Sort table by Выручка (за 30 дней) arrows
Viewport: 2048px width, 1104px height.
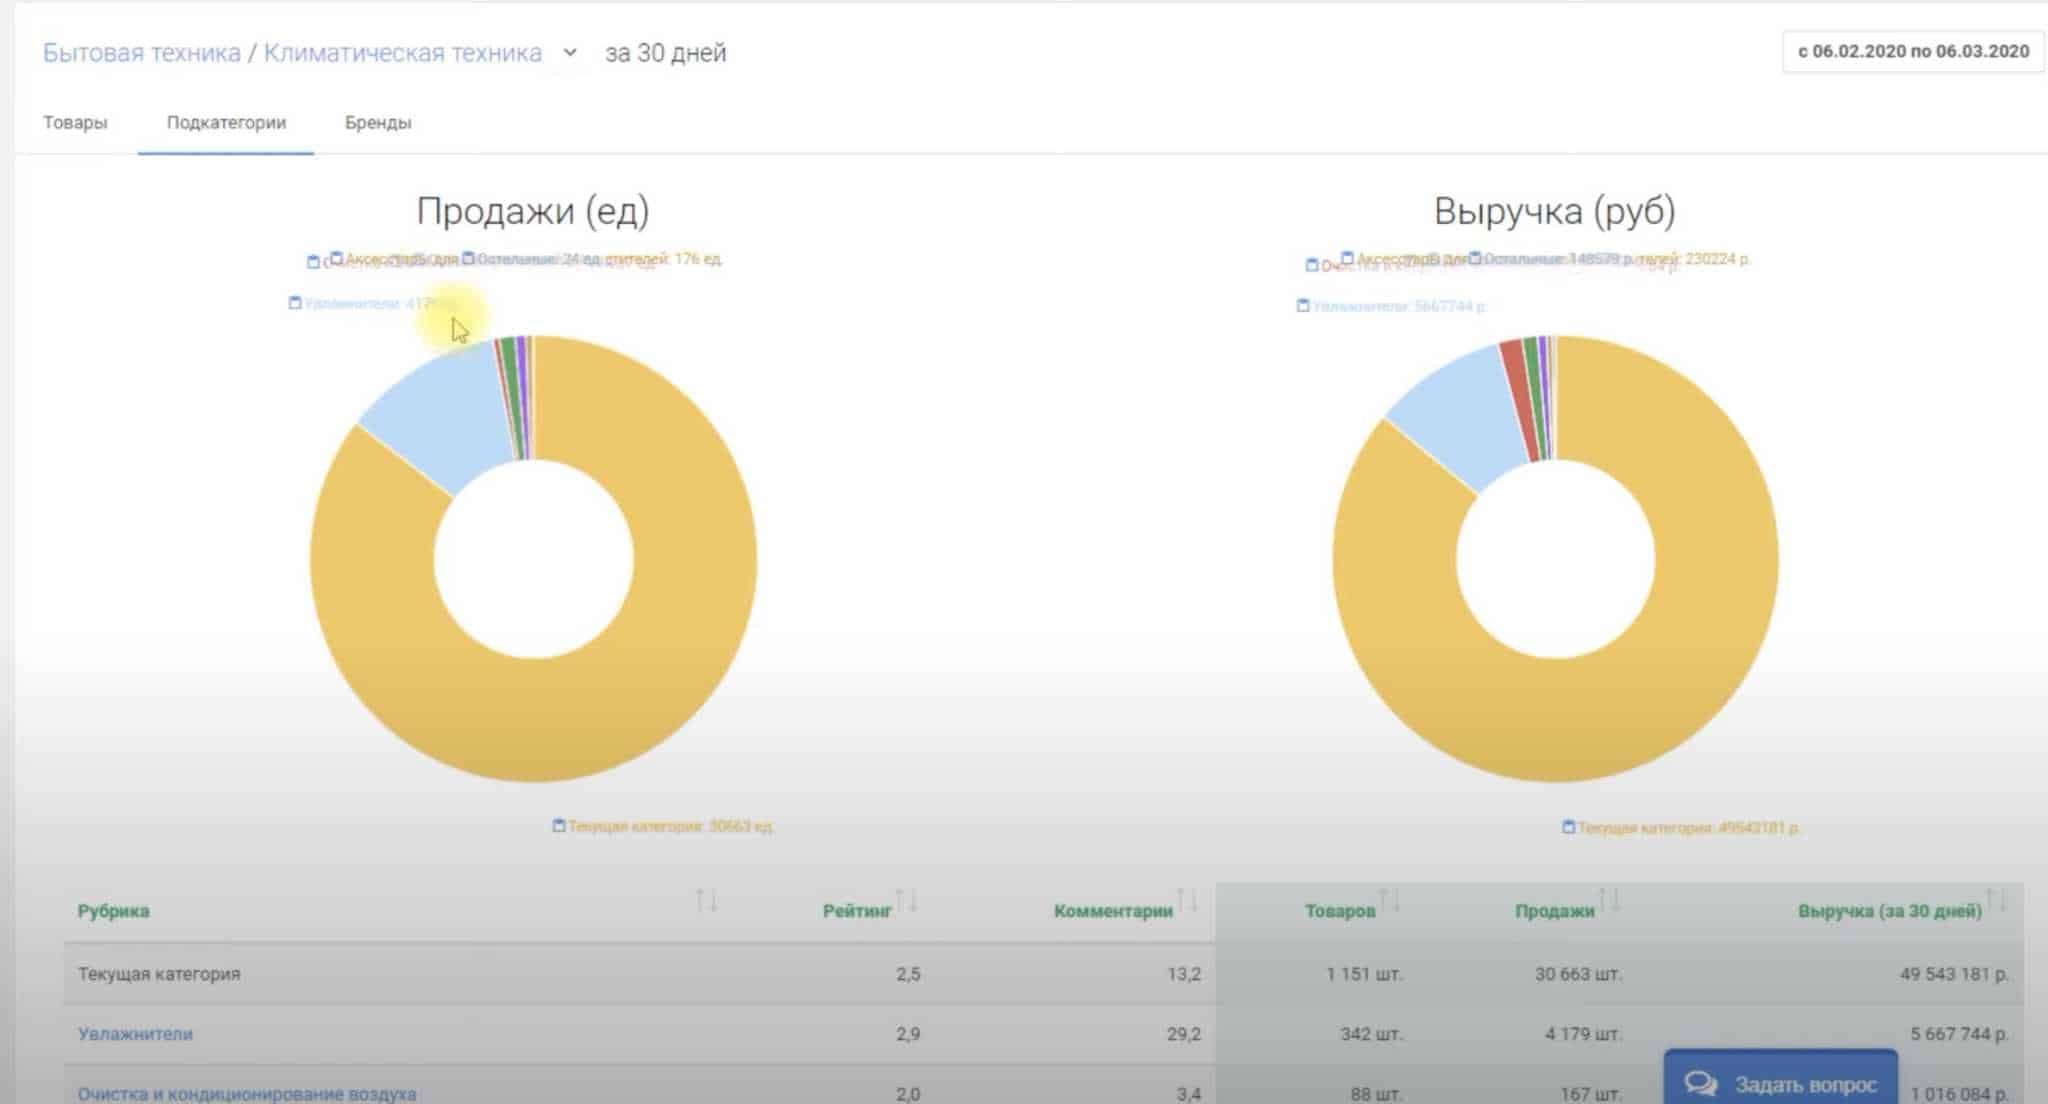1996,901
